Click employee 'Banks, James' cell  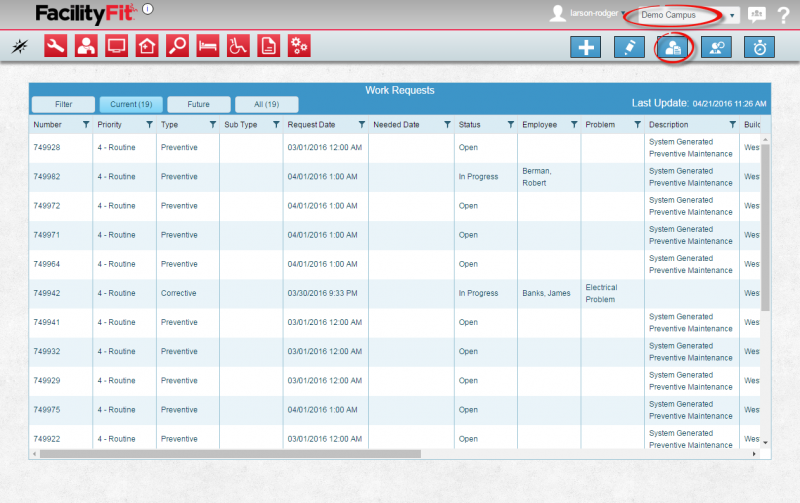[x=546, y=293]
